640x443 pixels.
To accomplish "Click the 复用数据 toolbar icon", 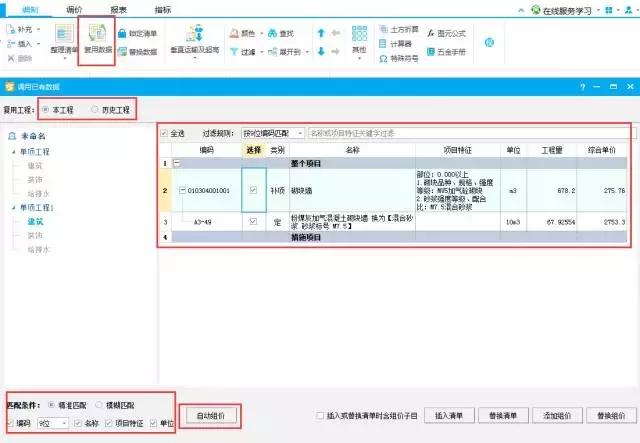I will (x=96, y=43).
